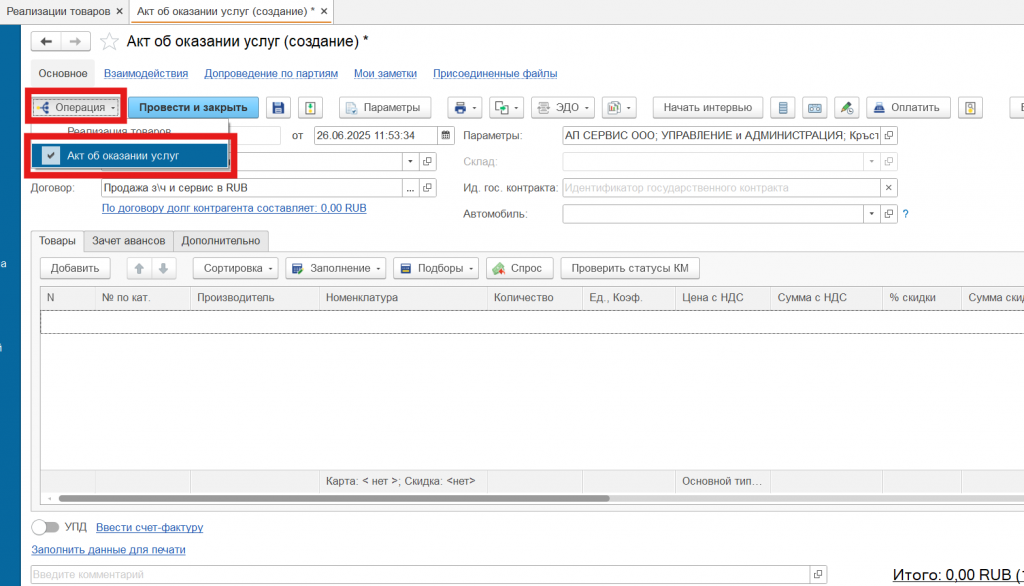Toggle the УПД switch
Image resolution: width=1024 pixels, height=586 pixels.
(45, 527)
